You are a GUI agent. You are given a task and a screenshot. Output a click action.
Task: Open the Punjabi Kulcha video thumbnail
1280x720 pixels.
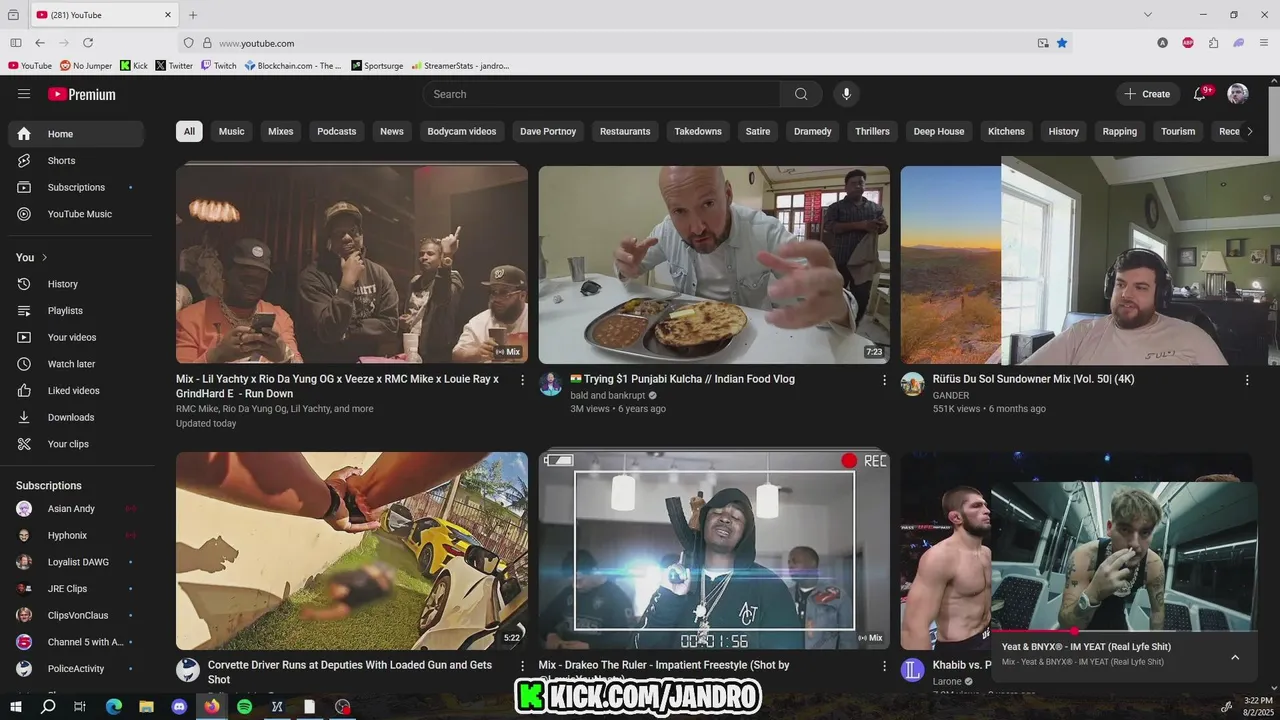[x=714, y=264]
